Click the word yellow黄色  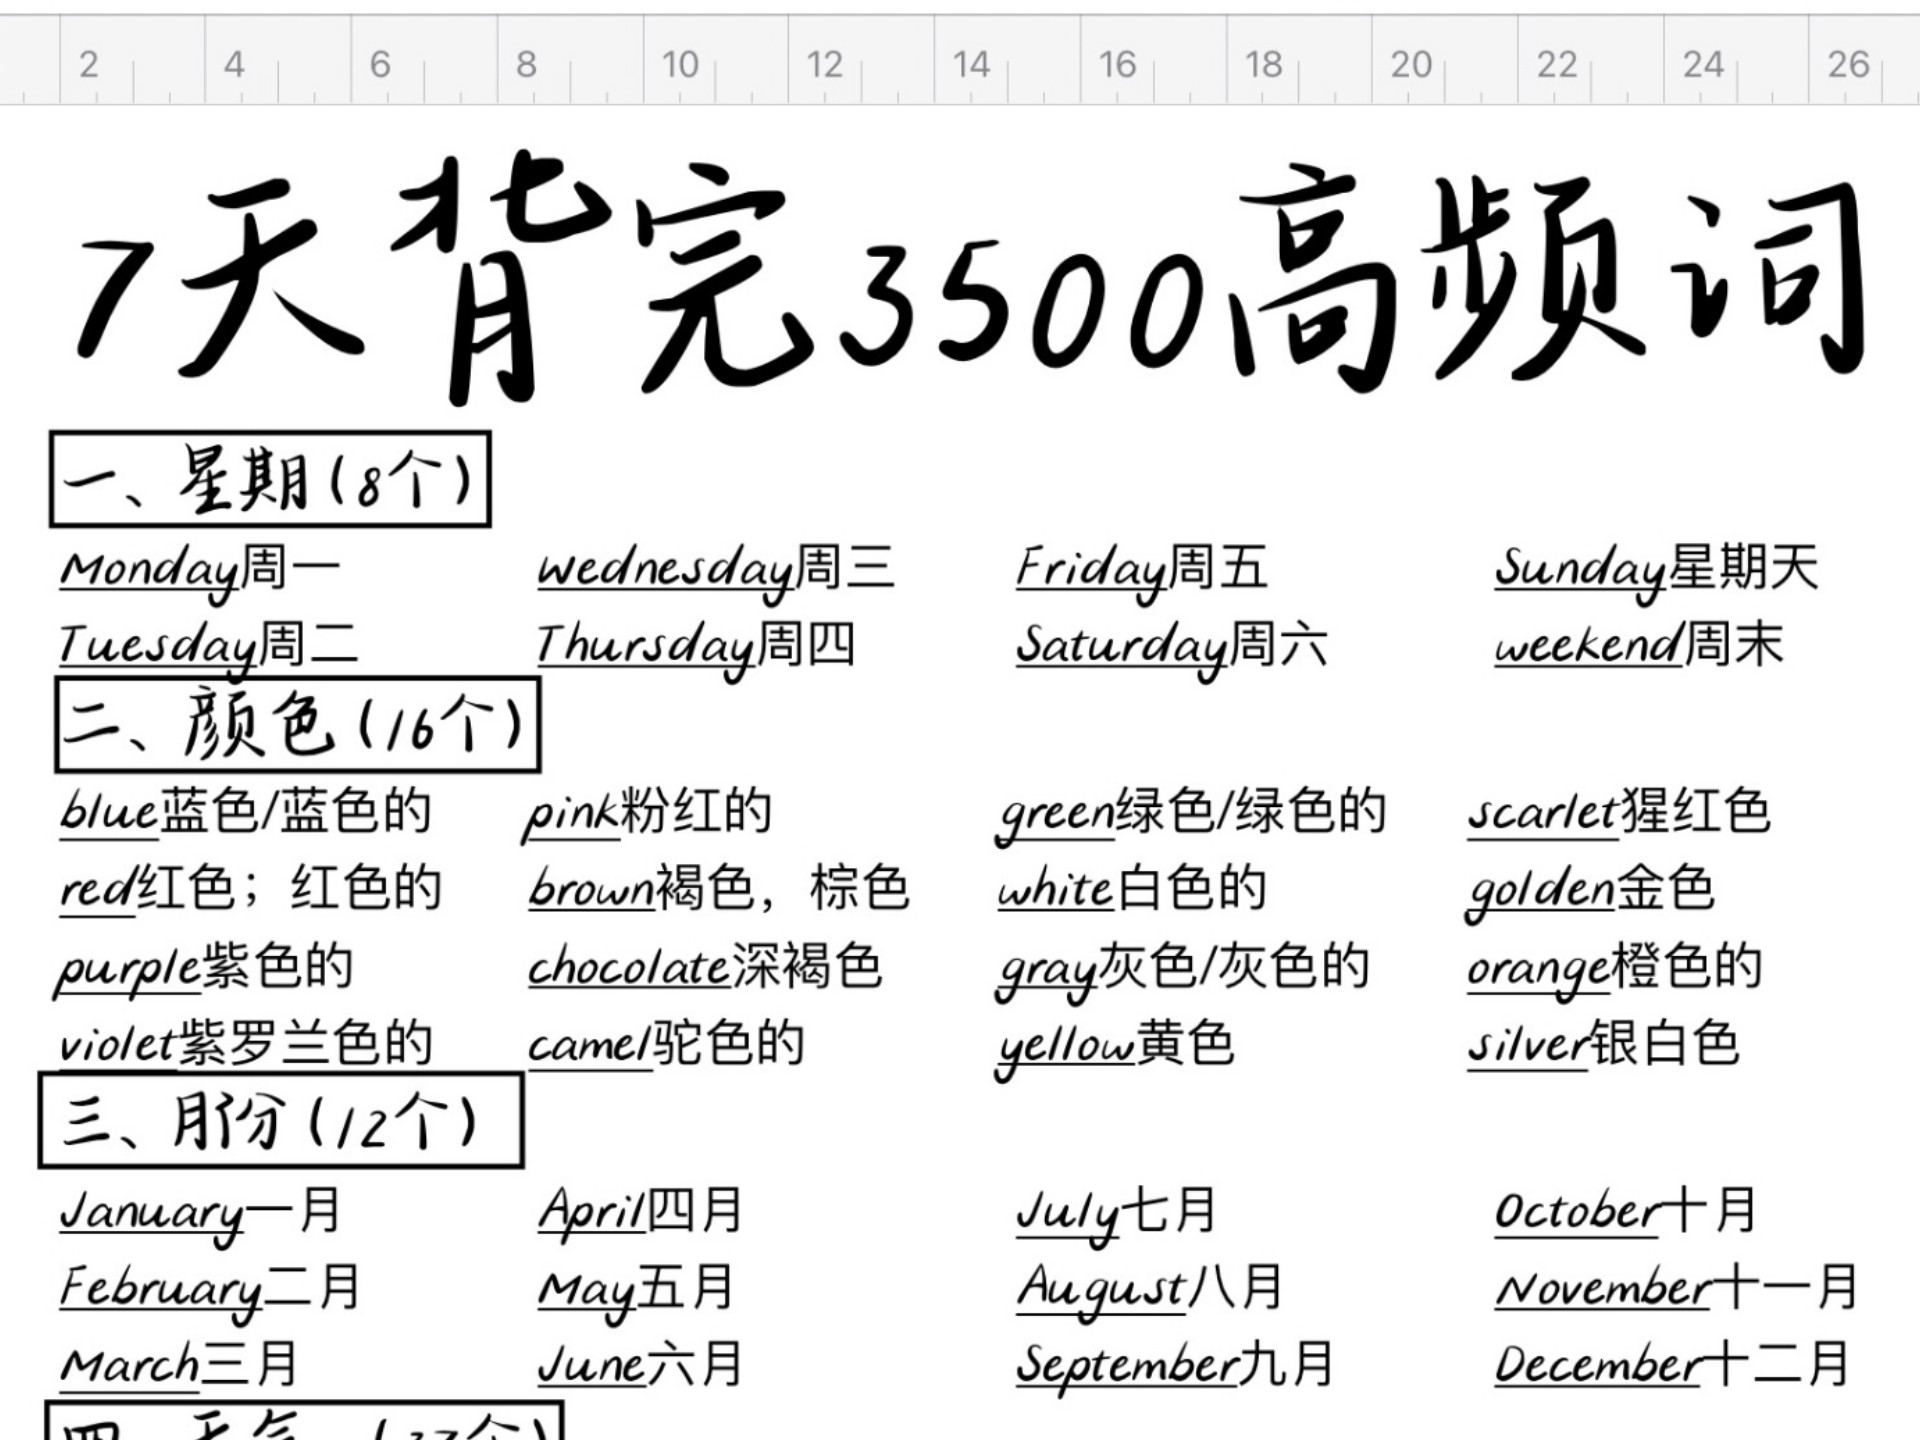pos(1114,1049)
